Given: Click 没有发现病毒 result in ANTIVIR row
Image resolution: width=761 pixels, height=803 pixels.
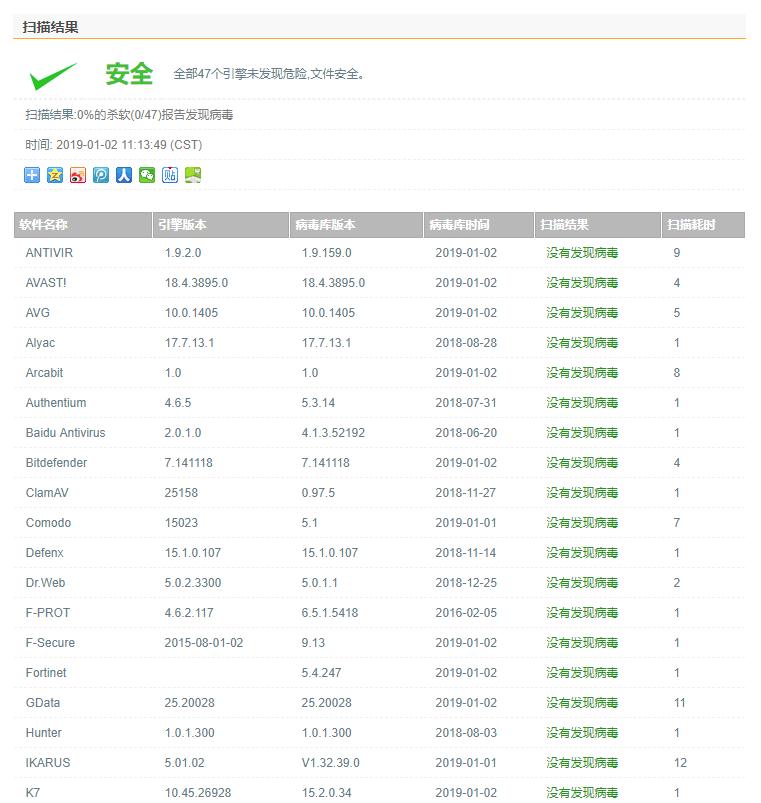Looking at the screenshot, I should click(x=582, y=252).
